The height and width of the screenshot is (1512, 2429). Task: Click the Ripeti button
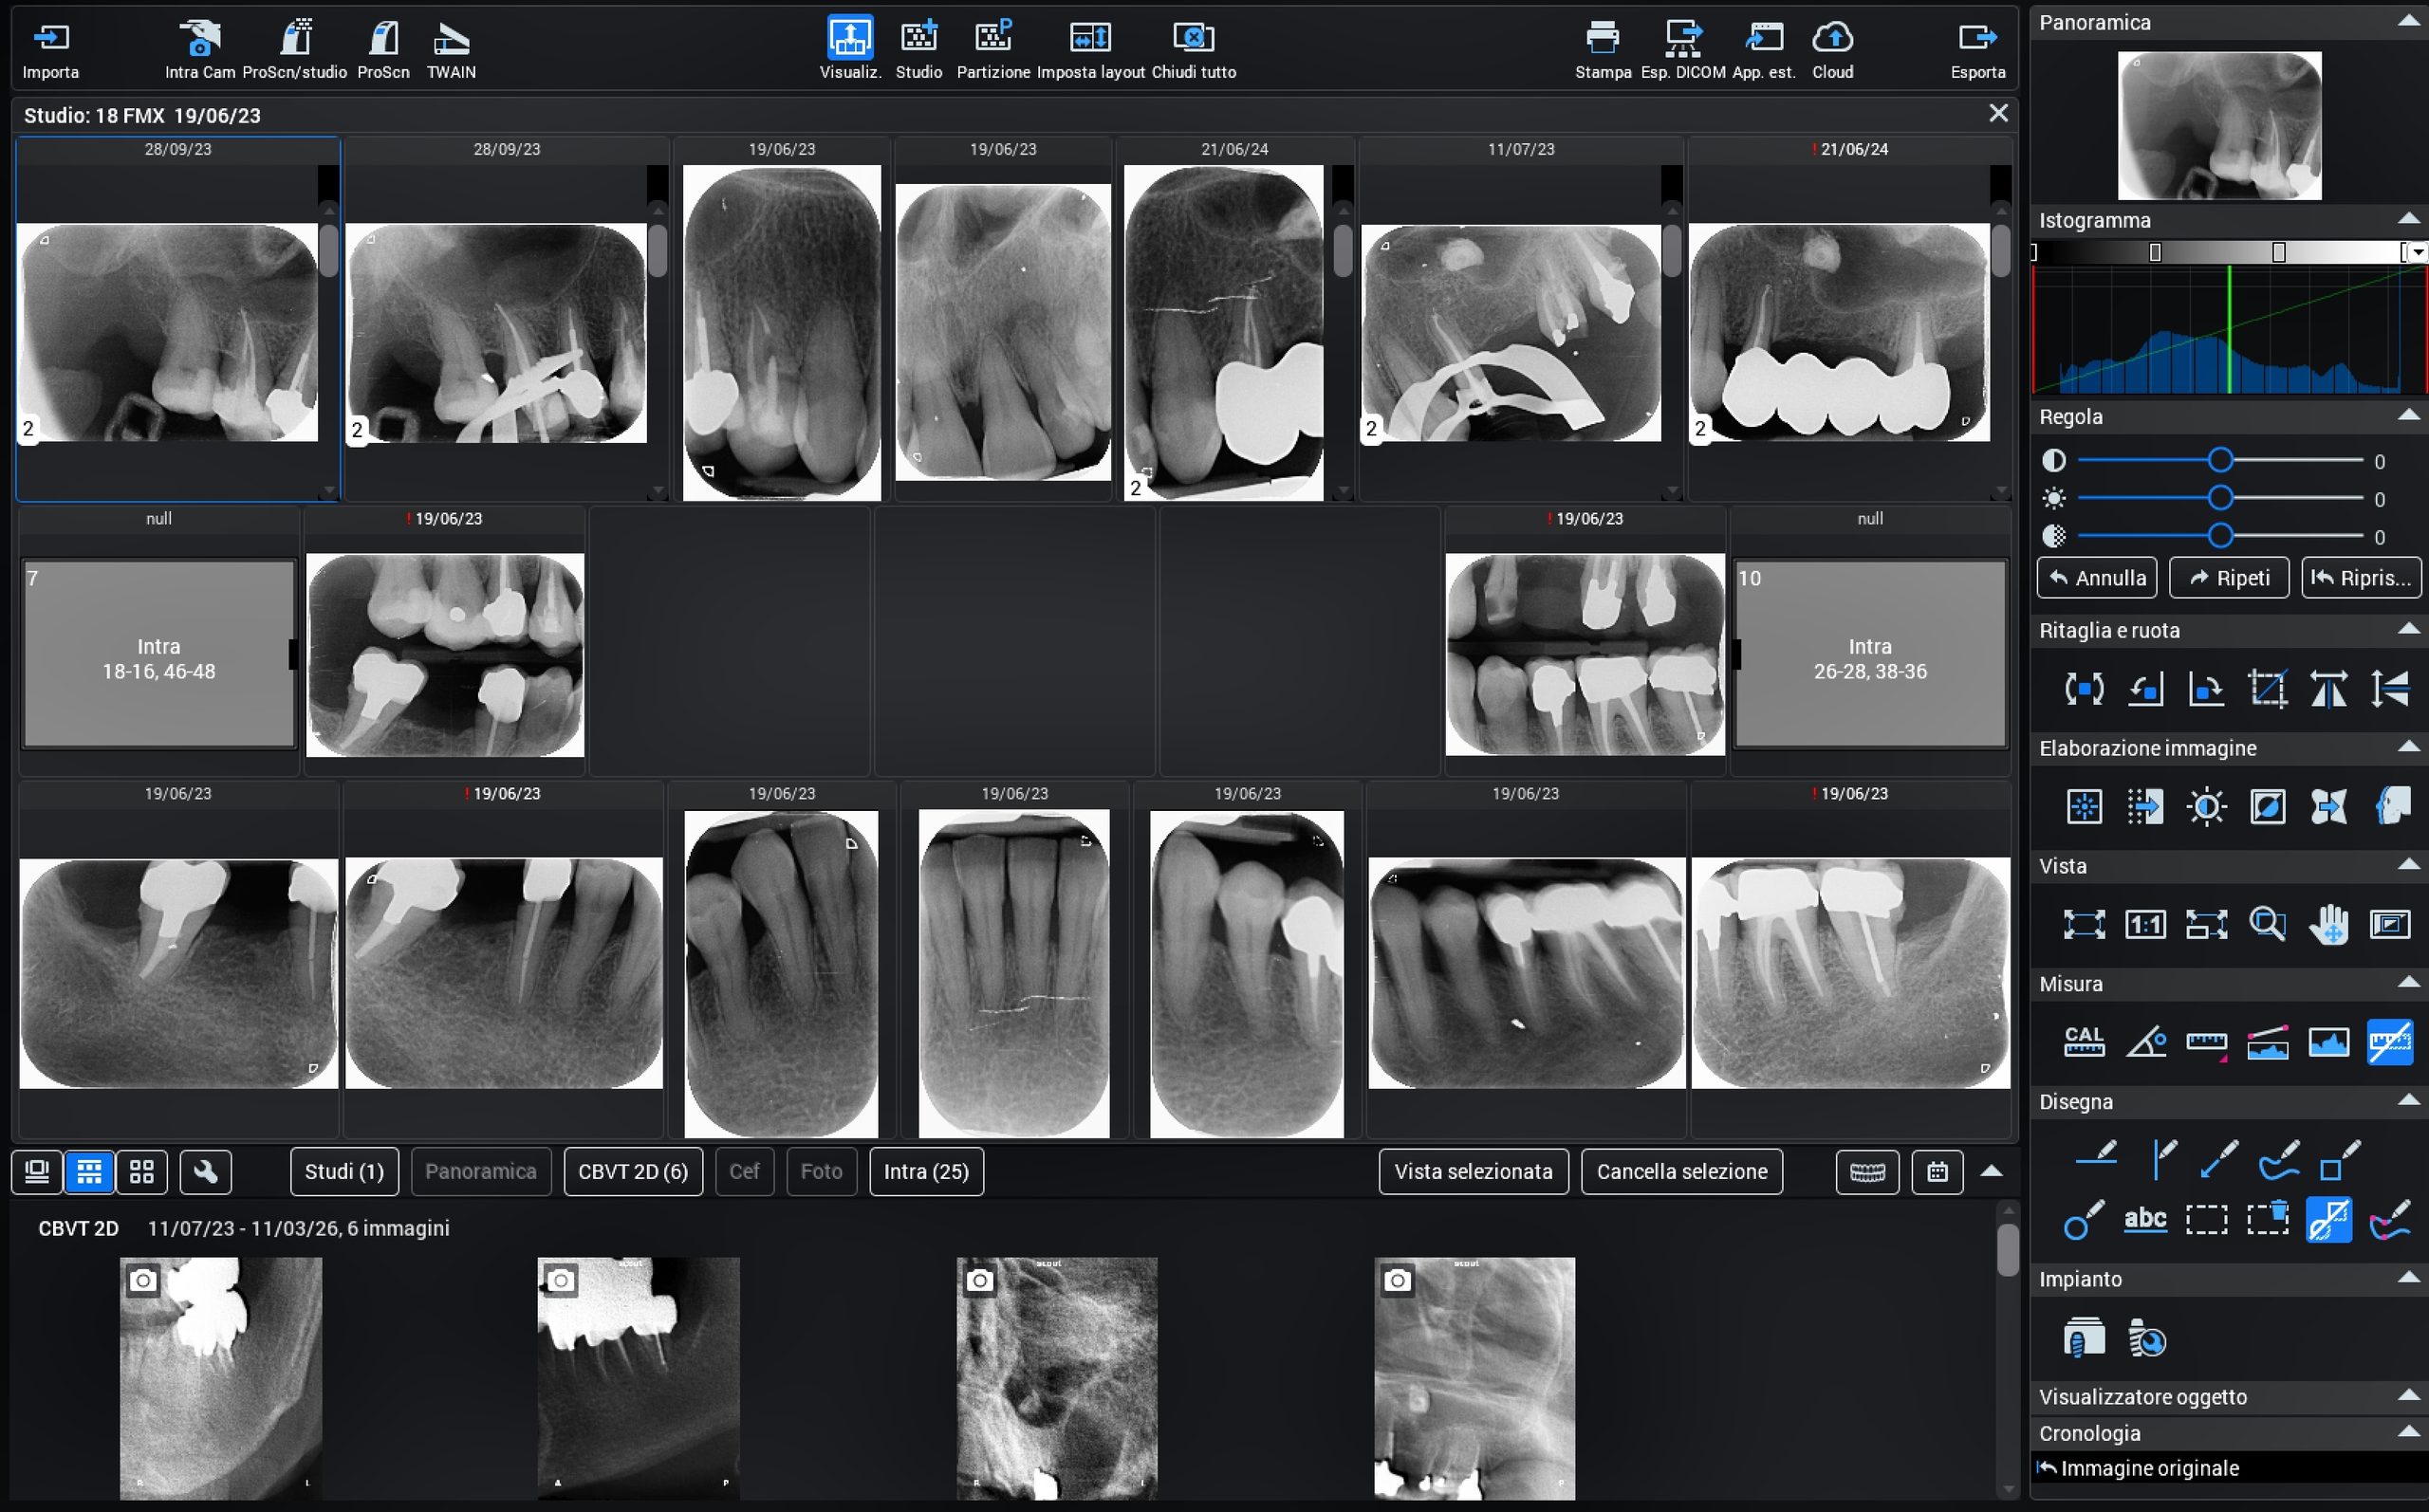[2229, 578]
